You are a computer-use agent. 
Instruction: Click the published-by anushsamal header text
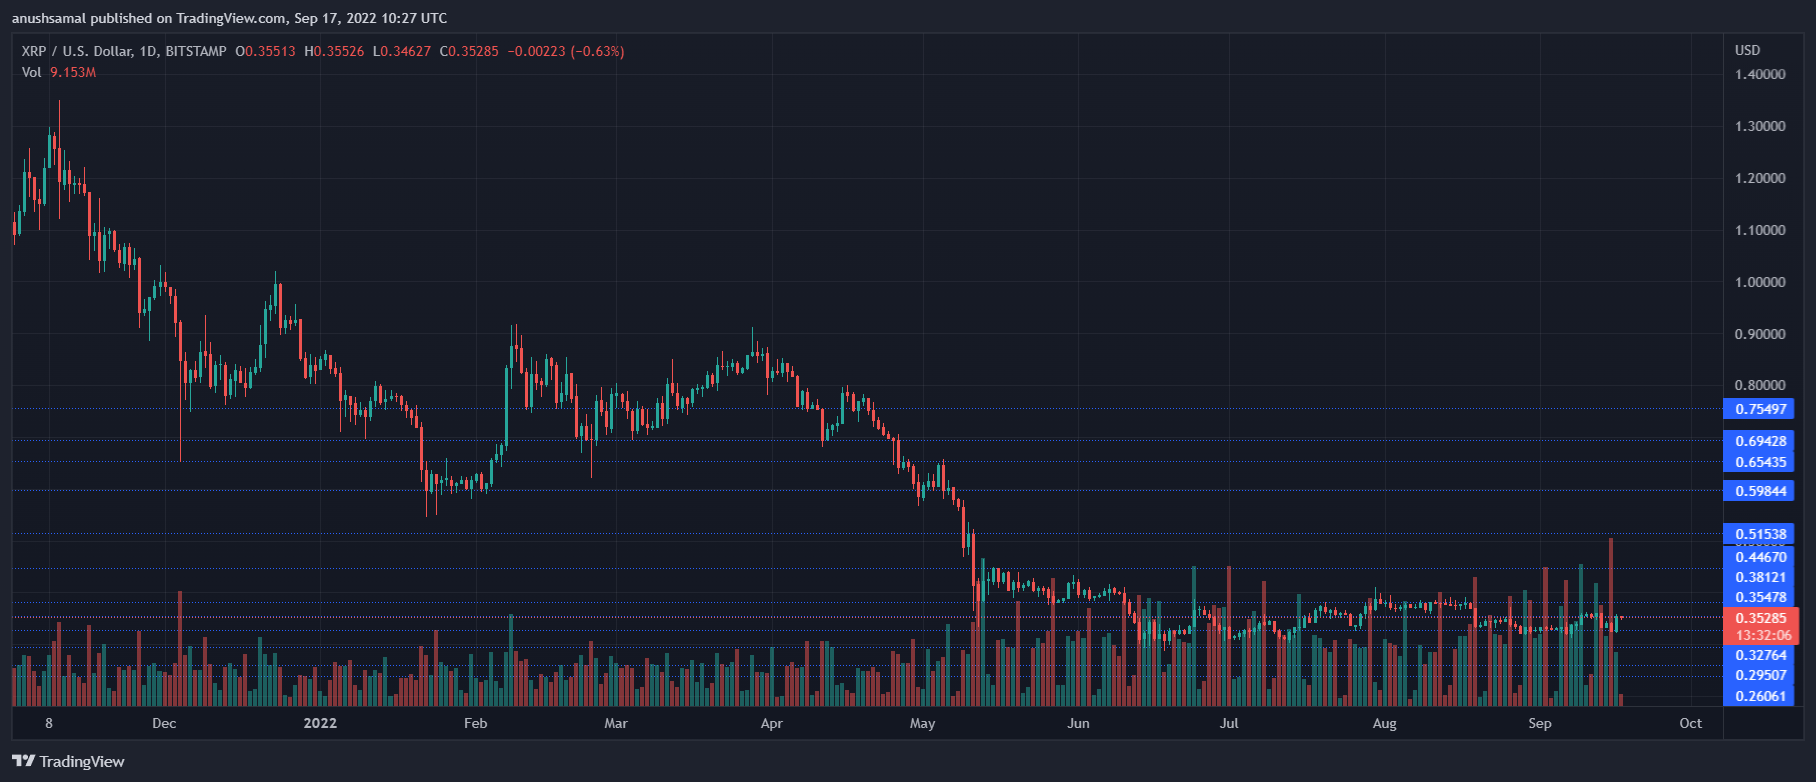(x=230, y=18)
